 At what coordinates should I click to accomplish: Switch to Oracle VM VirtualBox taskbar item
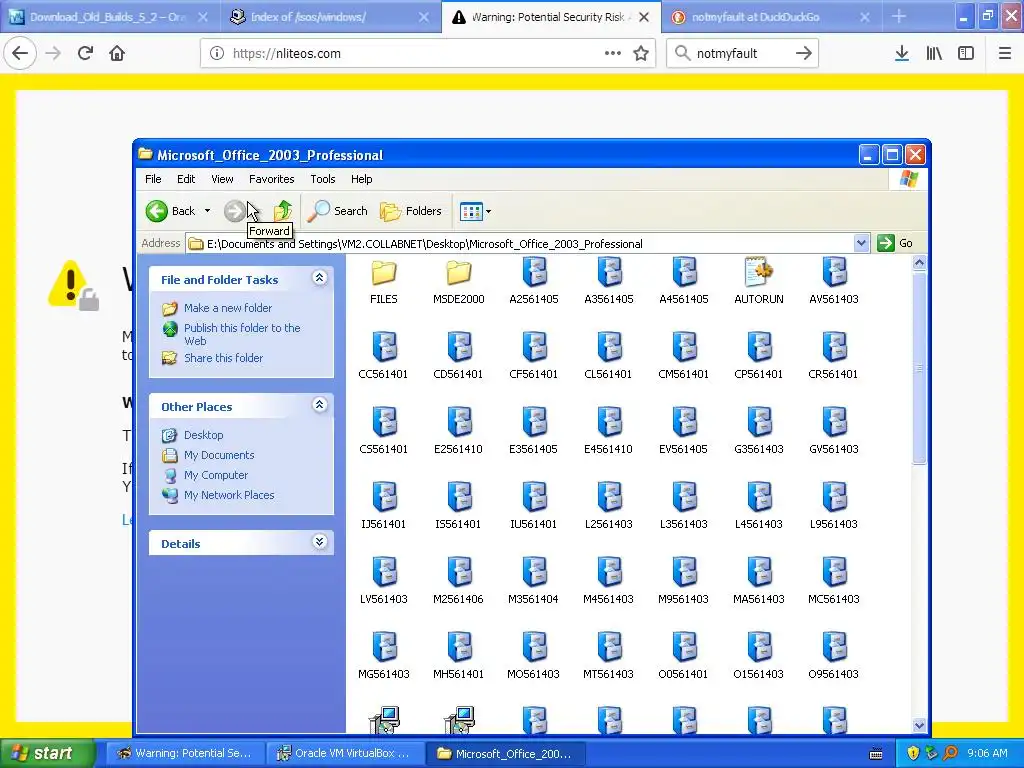[x=346, y=753]
